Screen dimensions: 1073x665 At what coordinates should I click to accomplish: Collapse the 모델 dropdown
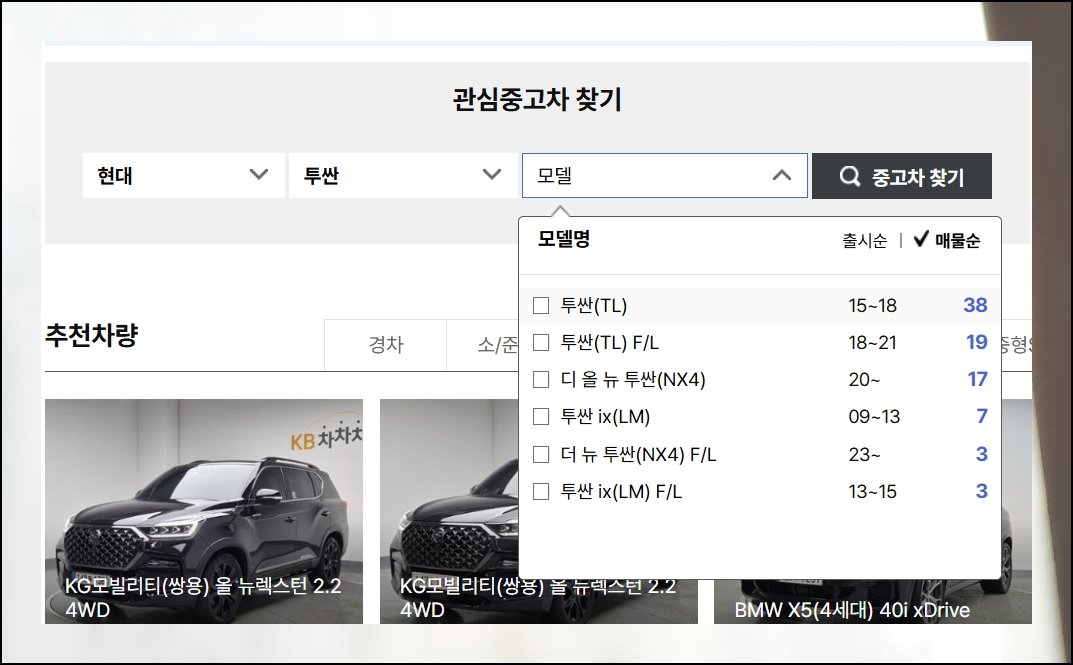pyautogui.click(x=664, y=176)
